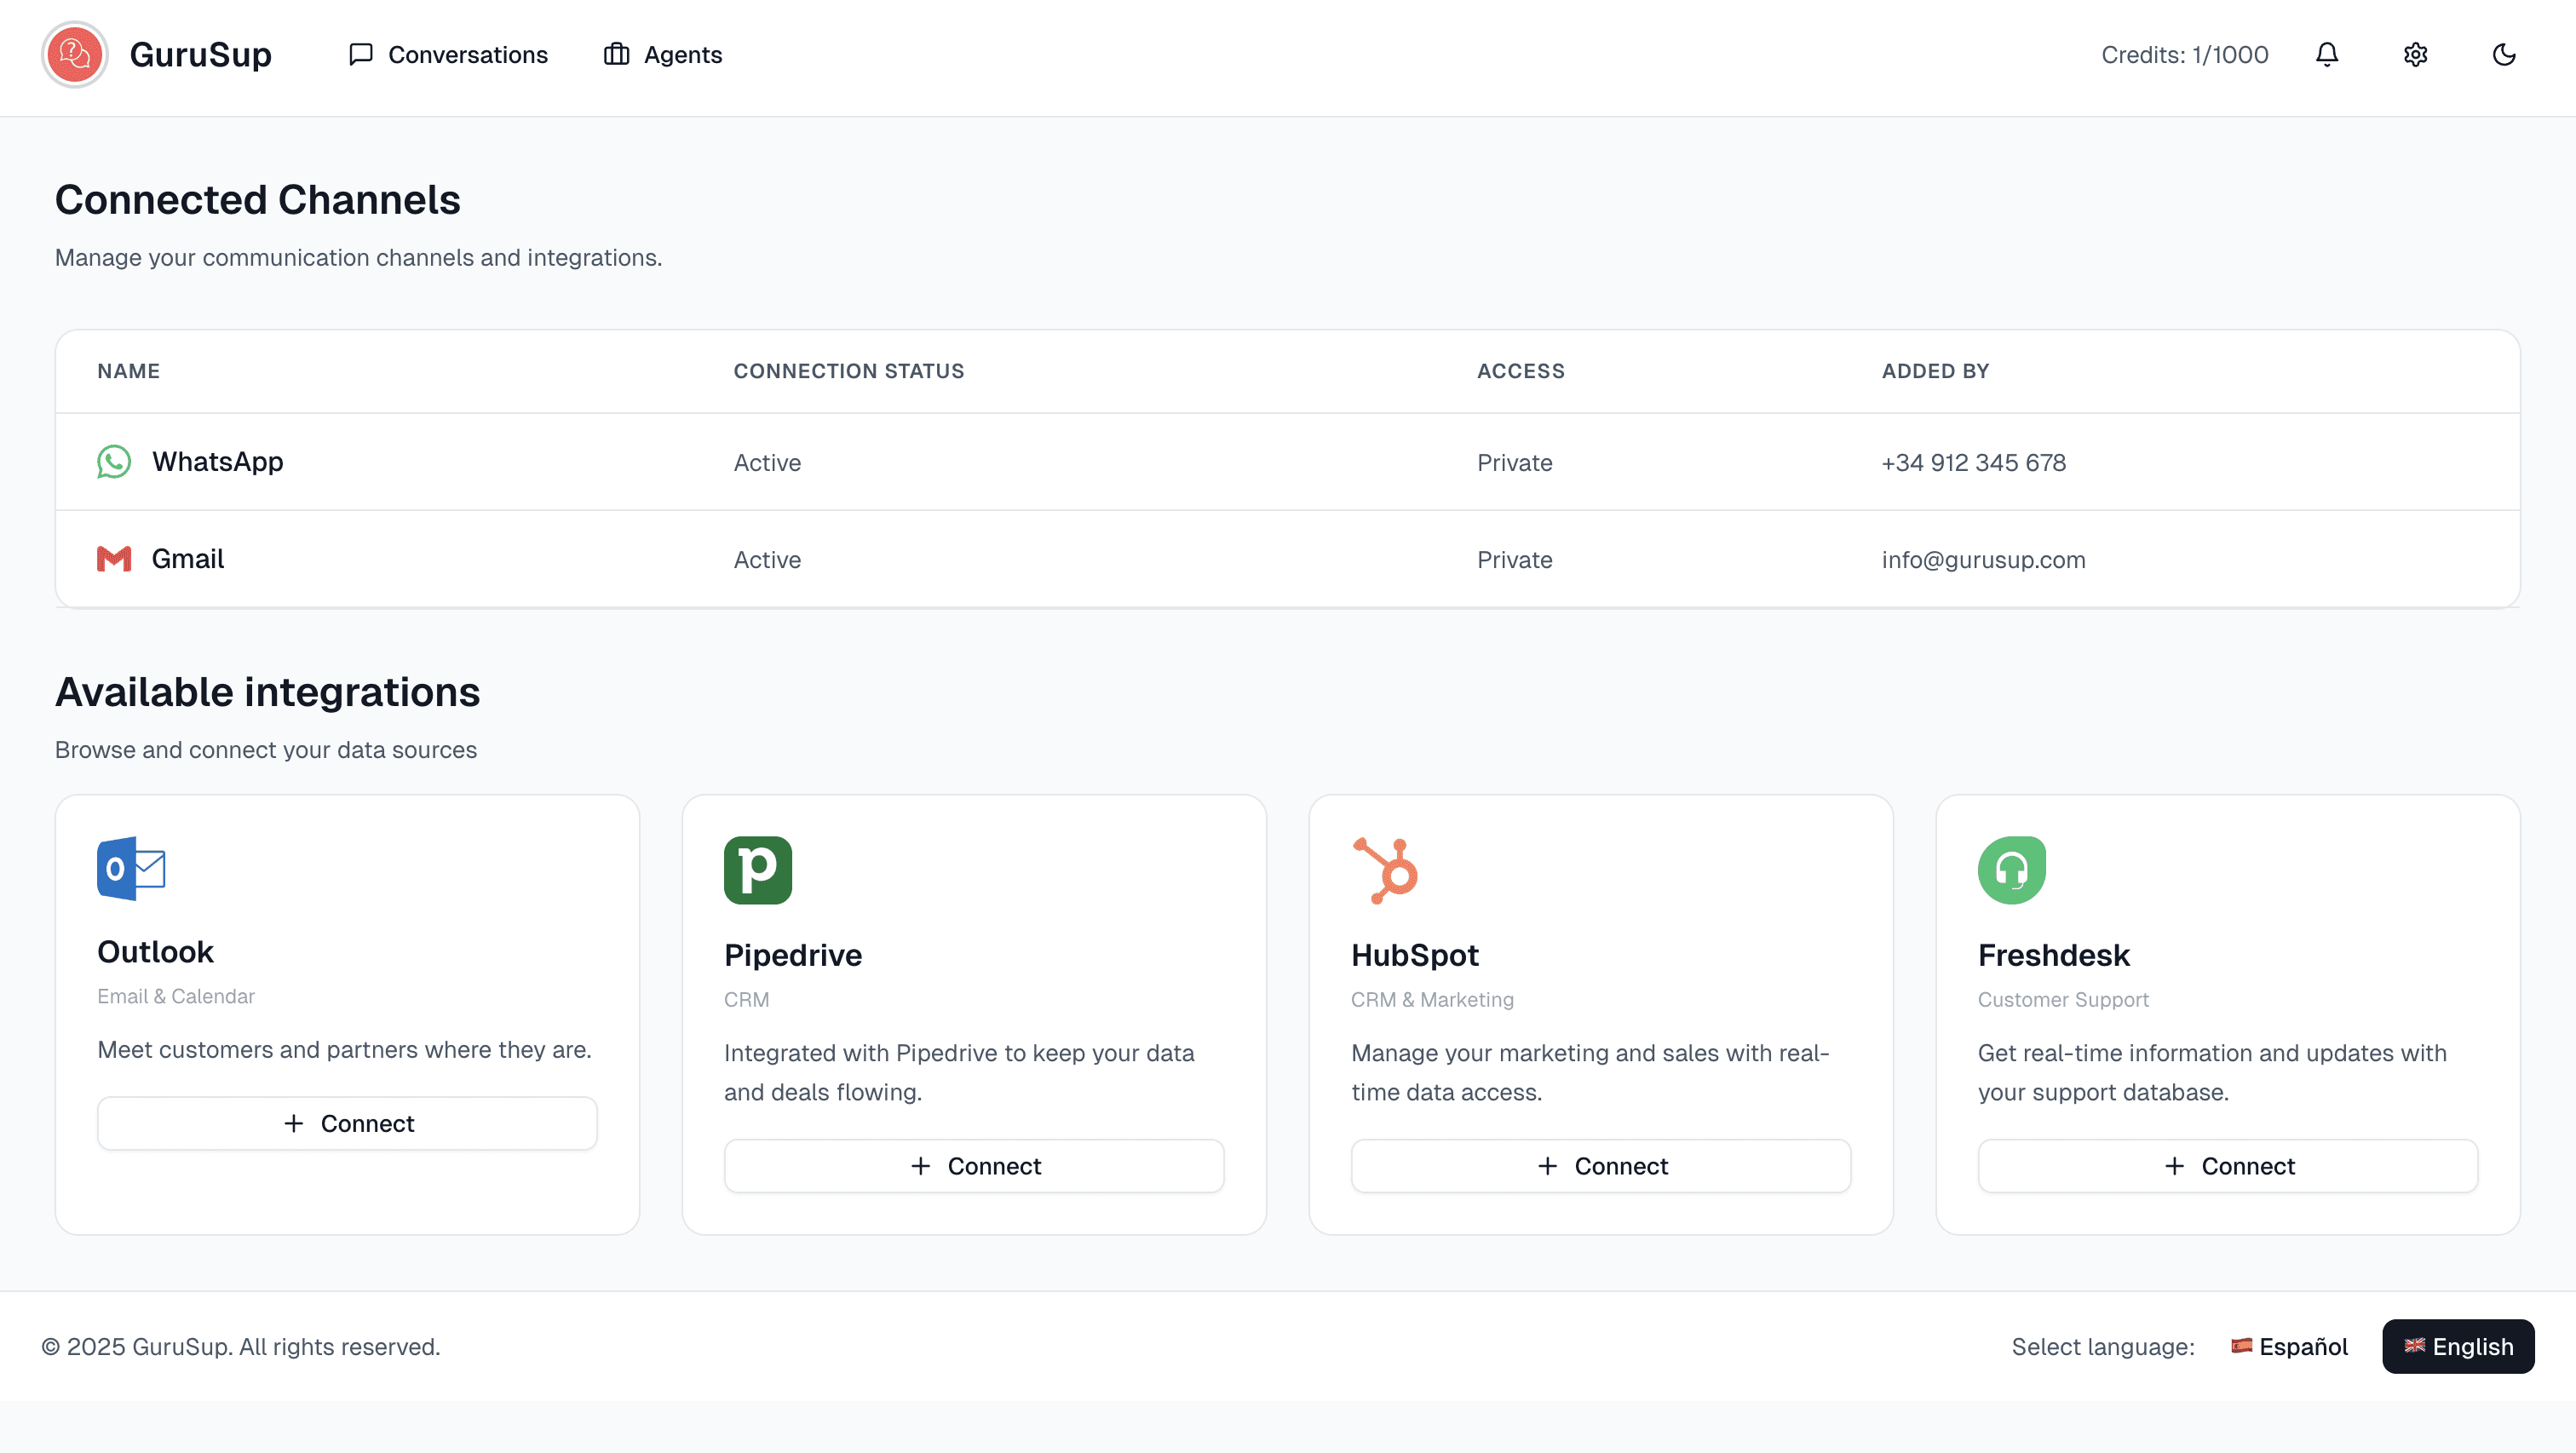2576x1453 pixels.
Task: Select the Gmail row name
Action: [x=188, y=559]
